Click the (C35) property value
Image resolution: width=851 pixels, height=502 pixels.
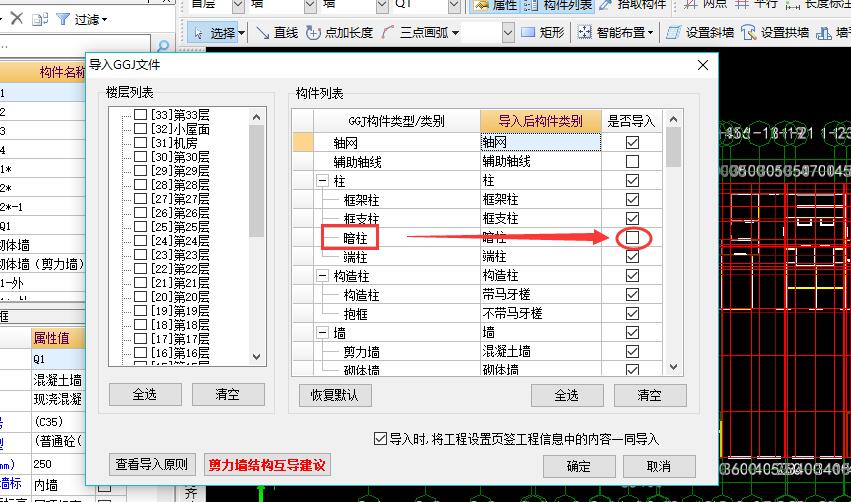[48, 422]
